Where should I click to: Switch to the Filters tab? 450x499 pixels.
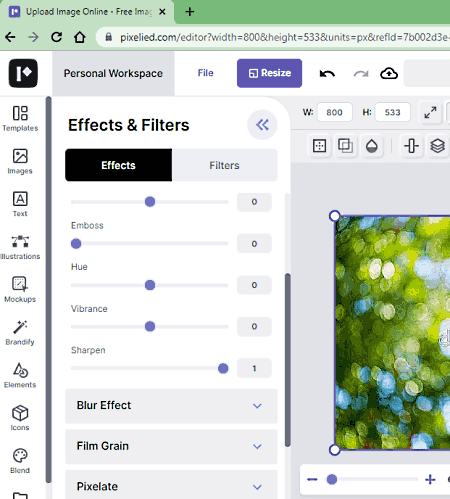pos(224,165)
